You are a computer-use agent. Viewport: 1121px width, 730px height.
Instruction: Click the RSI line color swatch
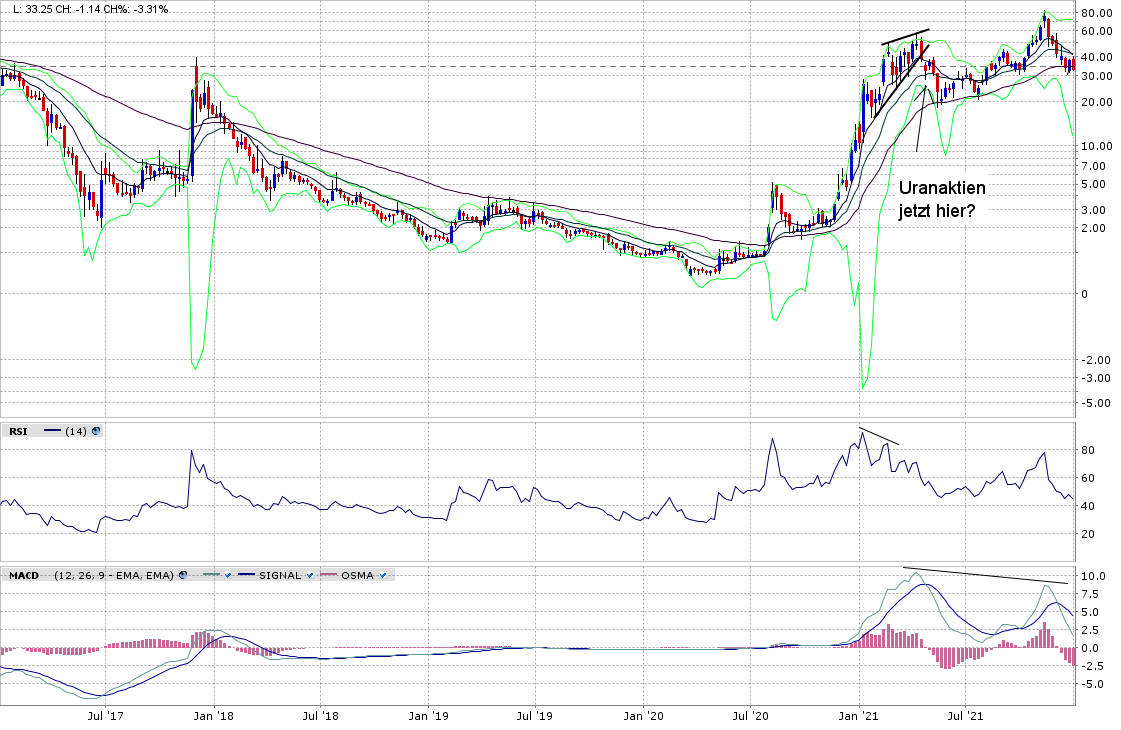[52, 431]
